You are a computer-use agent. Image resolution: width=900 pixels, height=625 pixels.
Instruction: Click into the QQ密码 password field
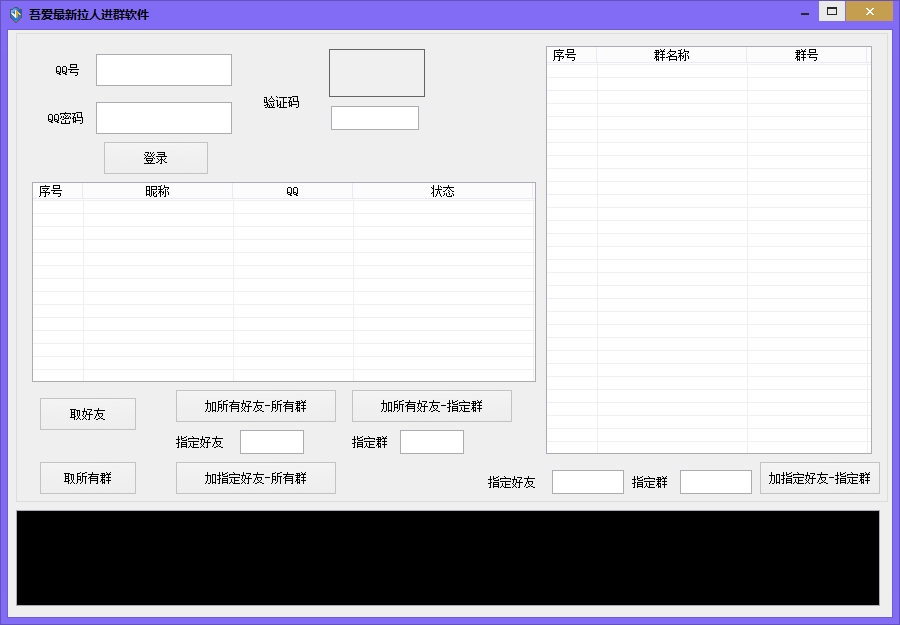(x=164, y=118)
